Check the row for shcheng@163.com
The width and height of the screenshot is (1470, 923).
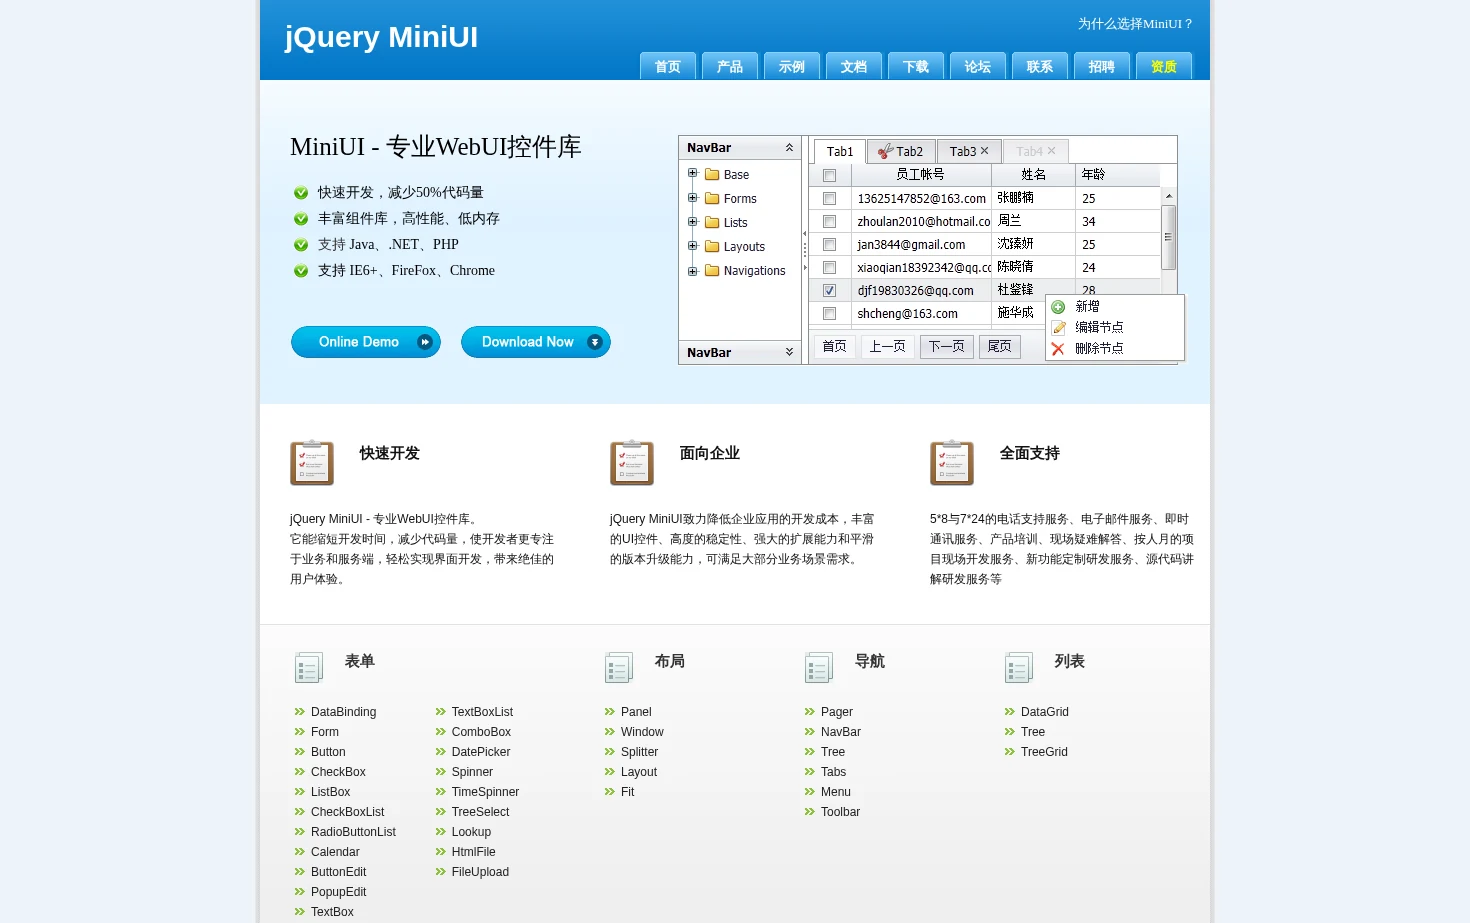click(829, 313)
